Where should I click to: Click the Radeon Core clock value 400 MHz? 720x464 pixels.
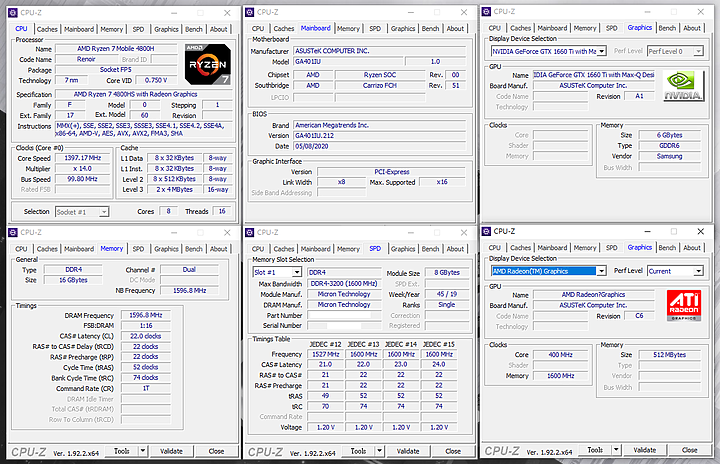click(x=560, y=355)
